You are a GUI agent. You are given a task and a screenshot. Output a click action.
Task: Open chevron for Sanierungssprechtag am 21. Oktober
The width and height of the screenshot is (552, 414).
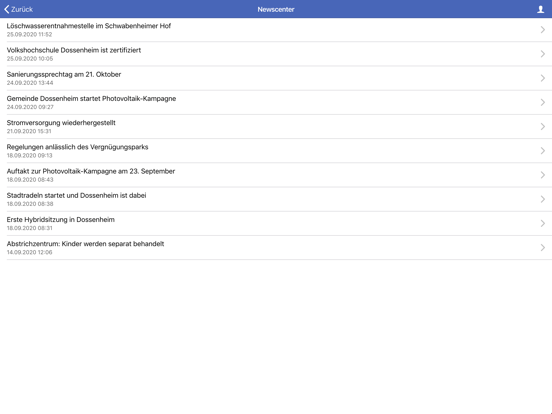[x=542, y=78]
